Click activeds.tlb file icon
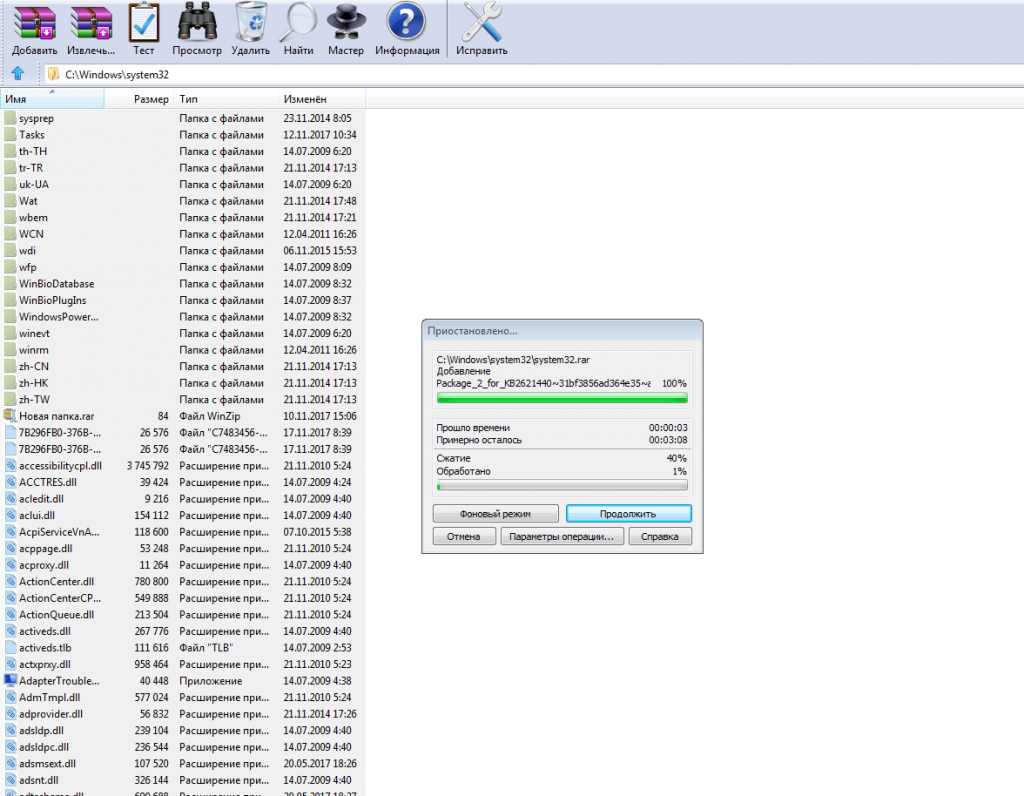1024x796 pixels. pyautogui.click(x=10, y=648)
